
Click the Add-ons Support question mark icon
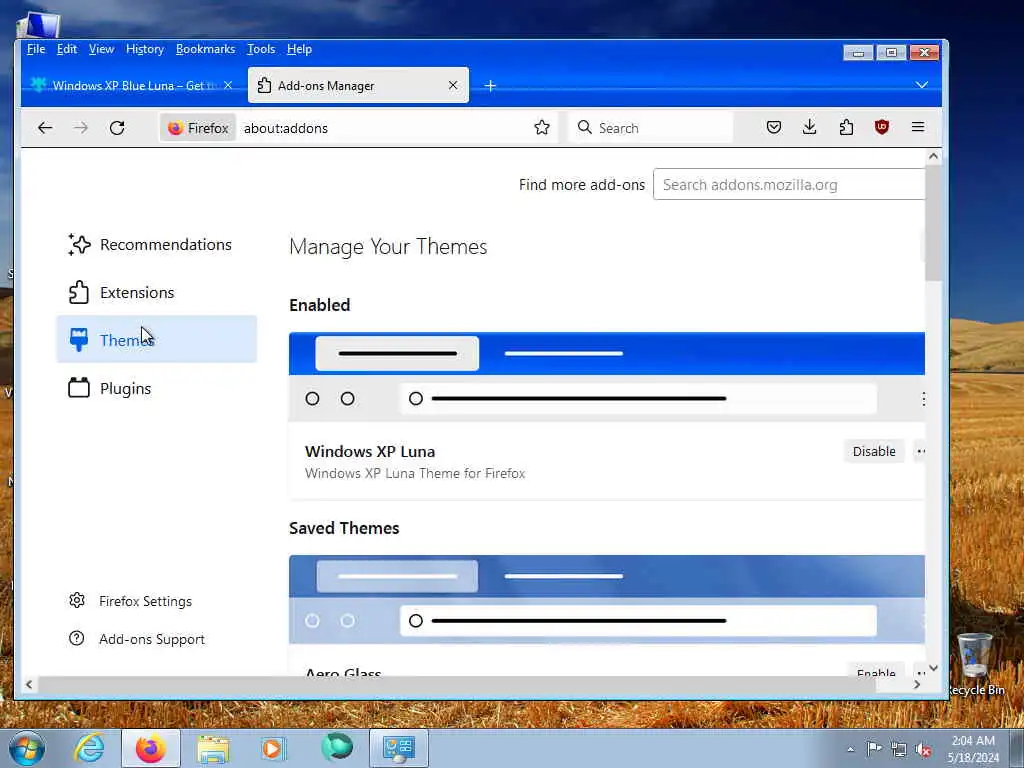(77, 639)
